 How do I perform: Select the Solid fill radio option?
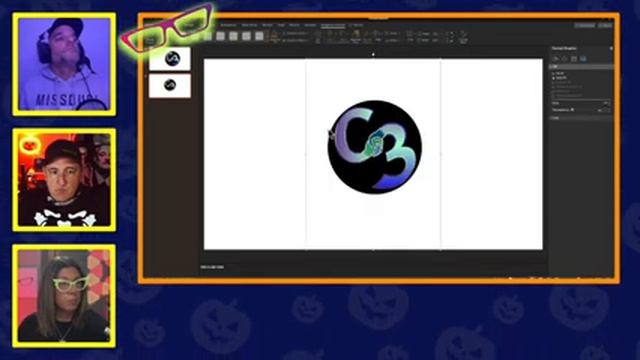point(560,78)
